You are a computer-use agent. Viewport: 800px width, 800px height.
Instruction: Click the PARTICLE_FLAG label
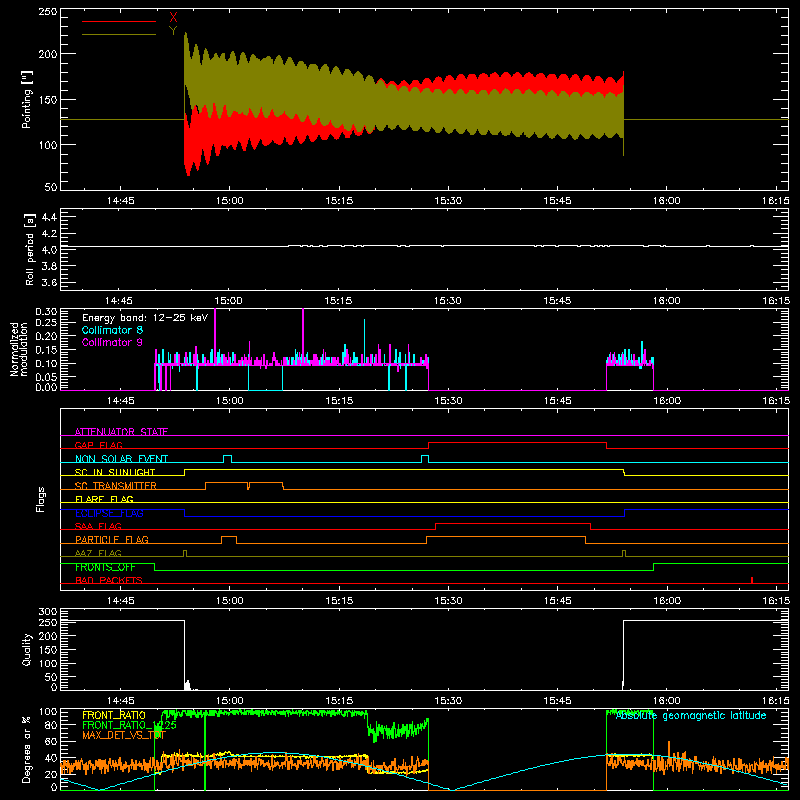(112, 539)
